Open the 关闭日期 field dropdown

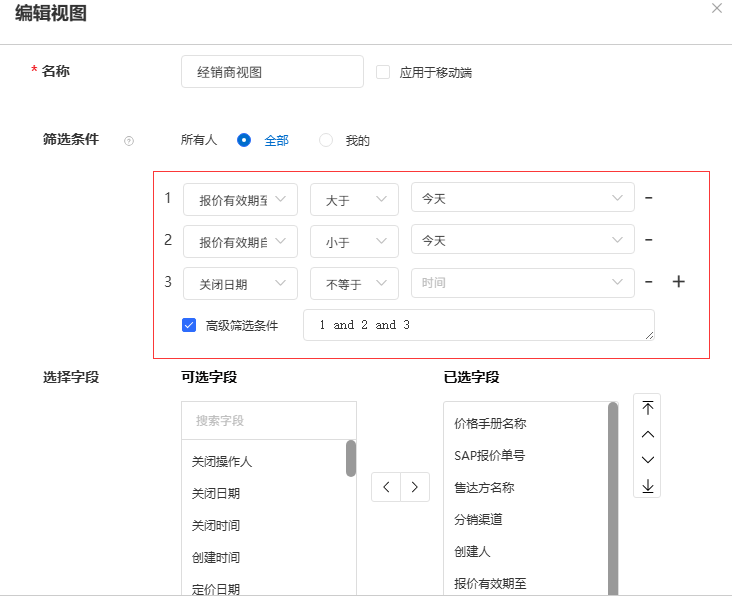tap(240, 283)
